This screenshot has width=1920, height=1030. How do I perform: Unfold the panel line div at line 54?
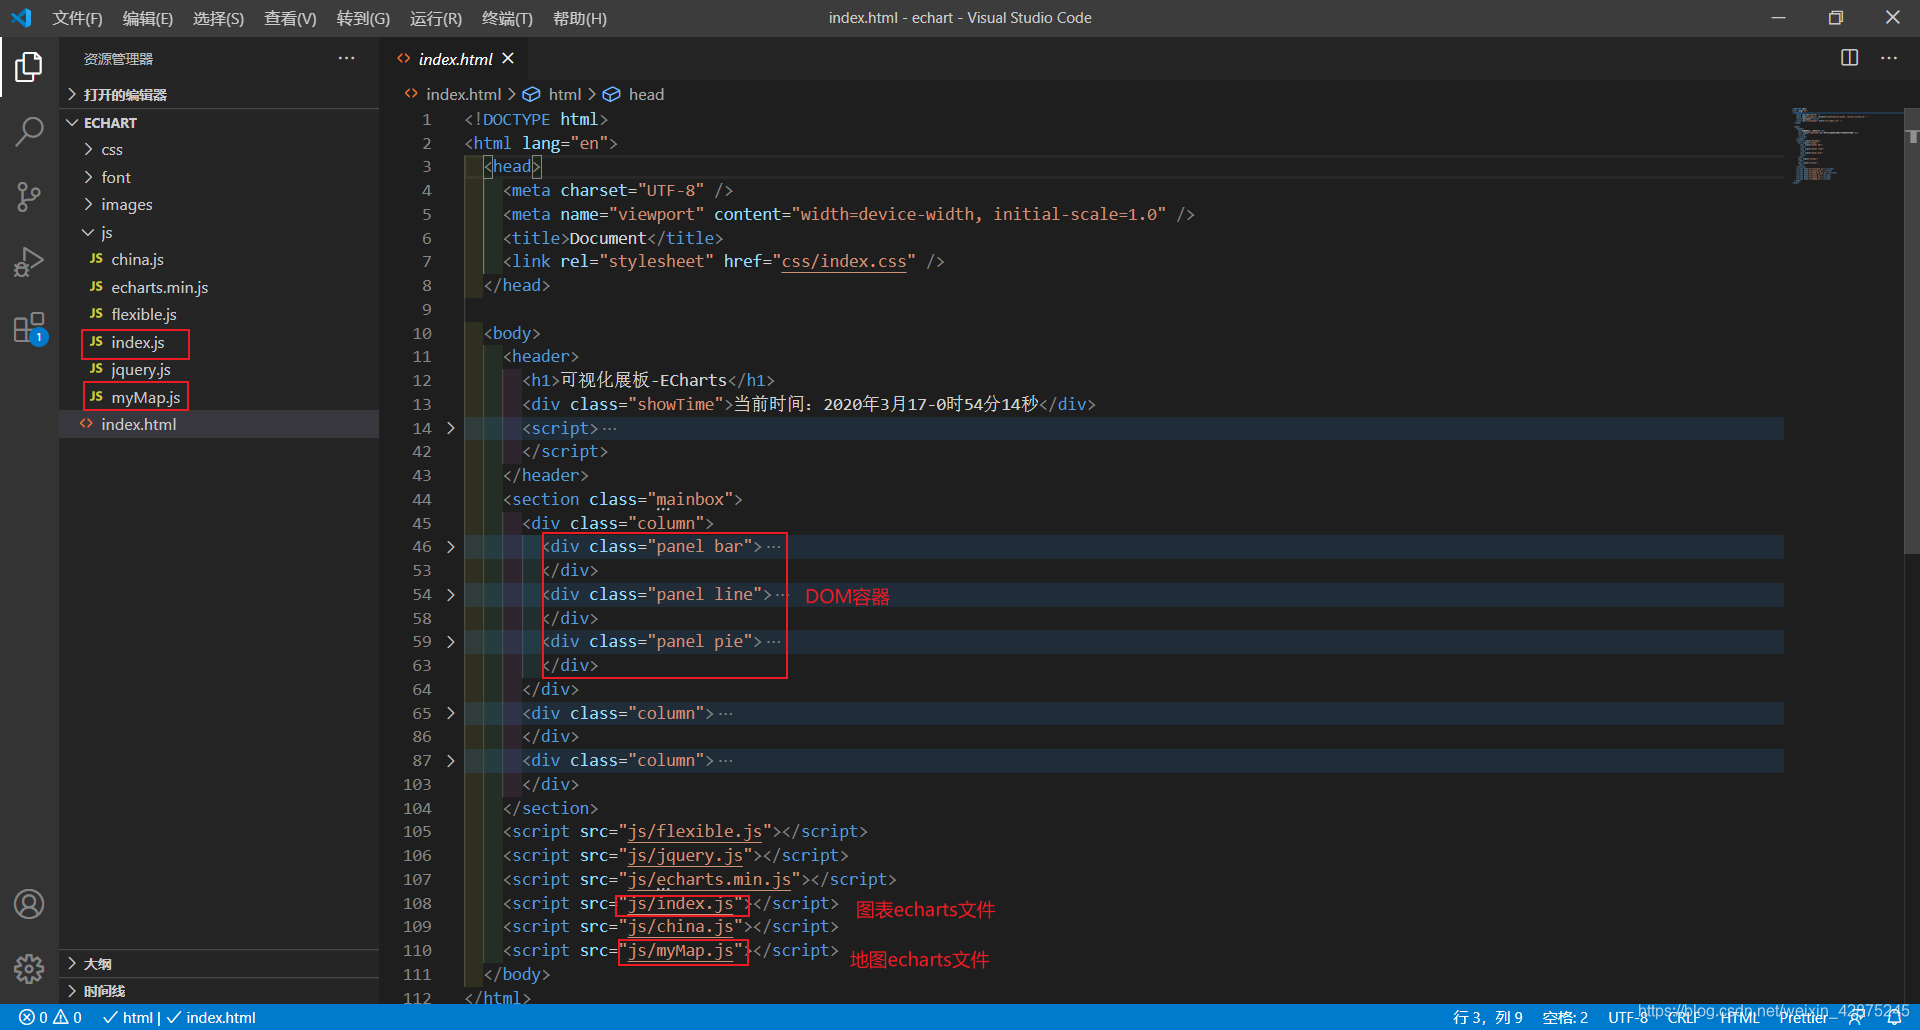pos(451,594)
